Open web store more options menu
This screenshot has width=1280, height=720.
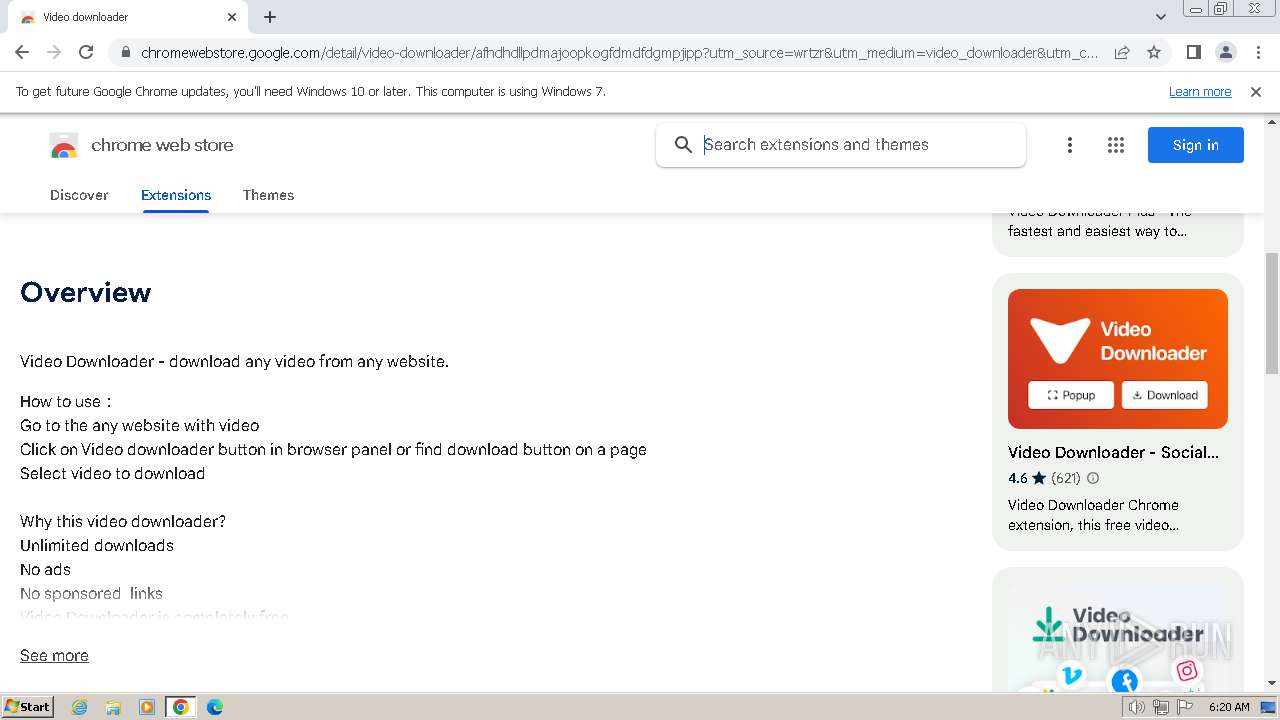[1070, 145]
